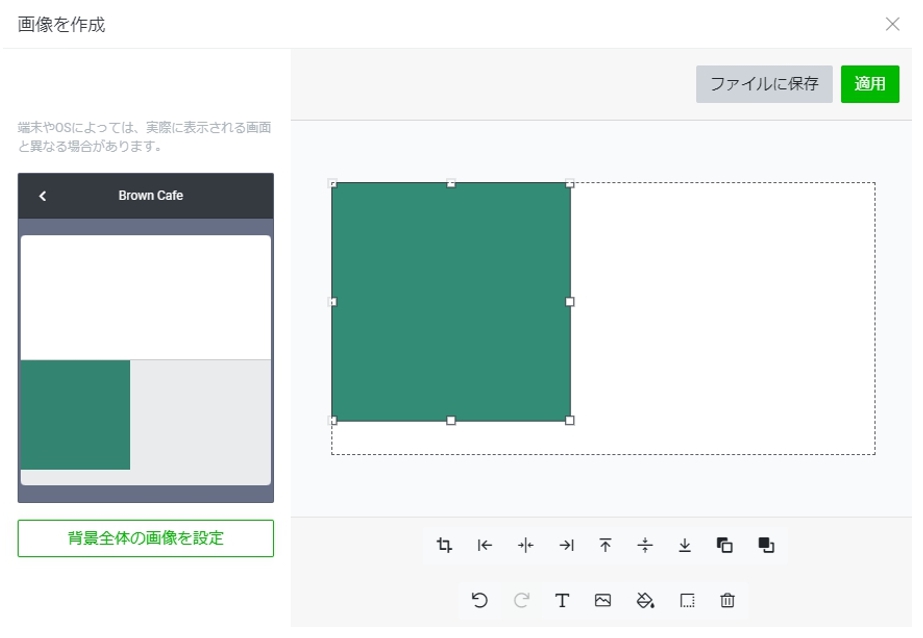This screenshot has width=923, height=638.
Task: Align object to top edge
Action: tap(605, 545)
